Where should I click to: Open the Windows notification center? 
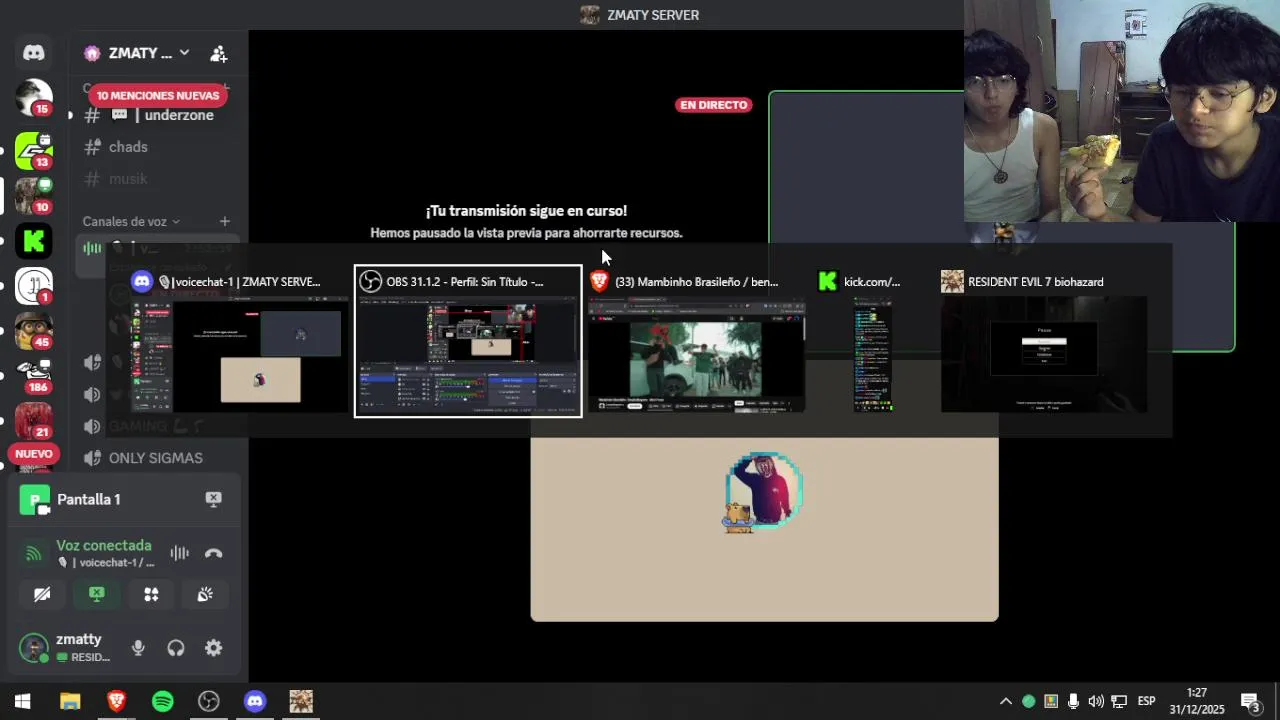click(1250, 701)
